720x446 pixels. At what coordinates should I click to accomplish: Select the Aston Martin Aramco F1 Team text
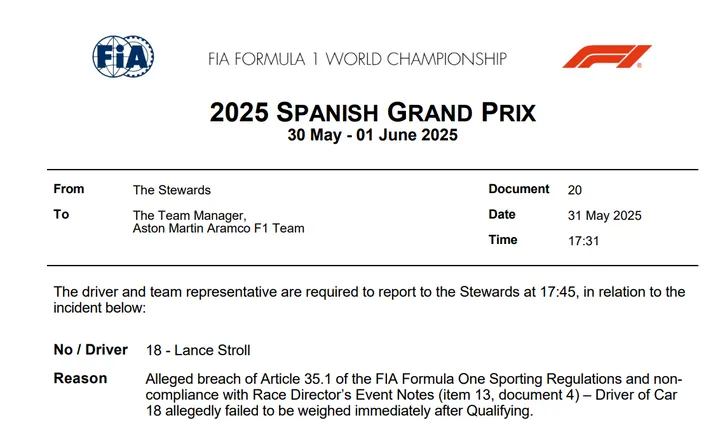[218, 229]
